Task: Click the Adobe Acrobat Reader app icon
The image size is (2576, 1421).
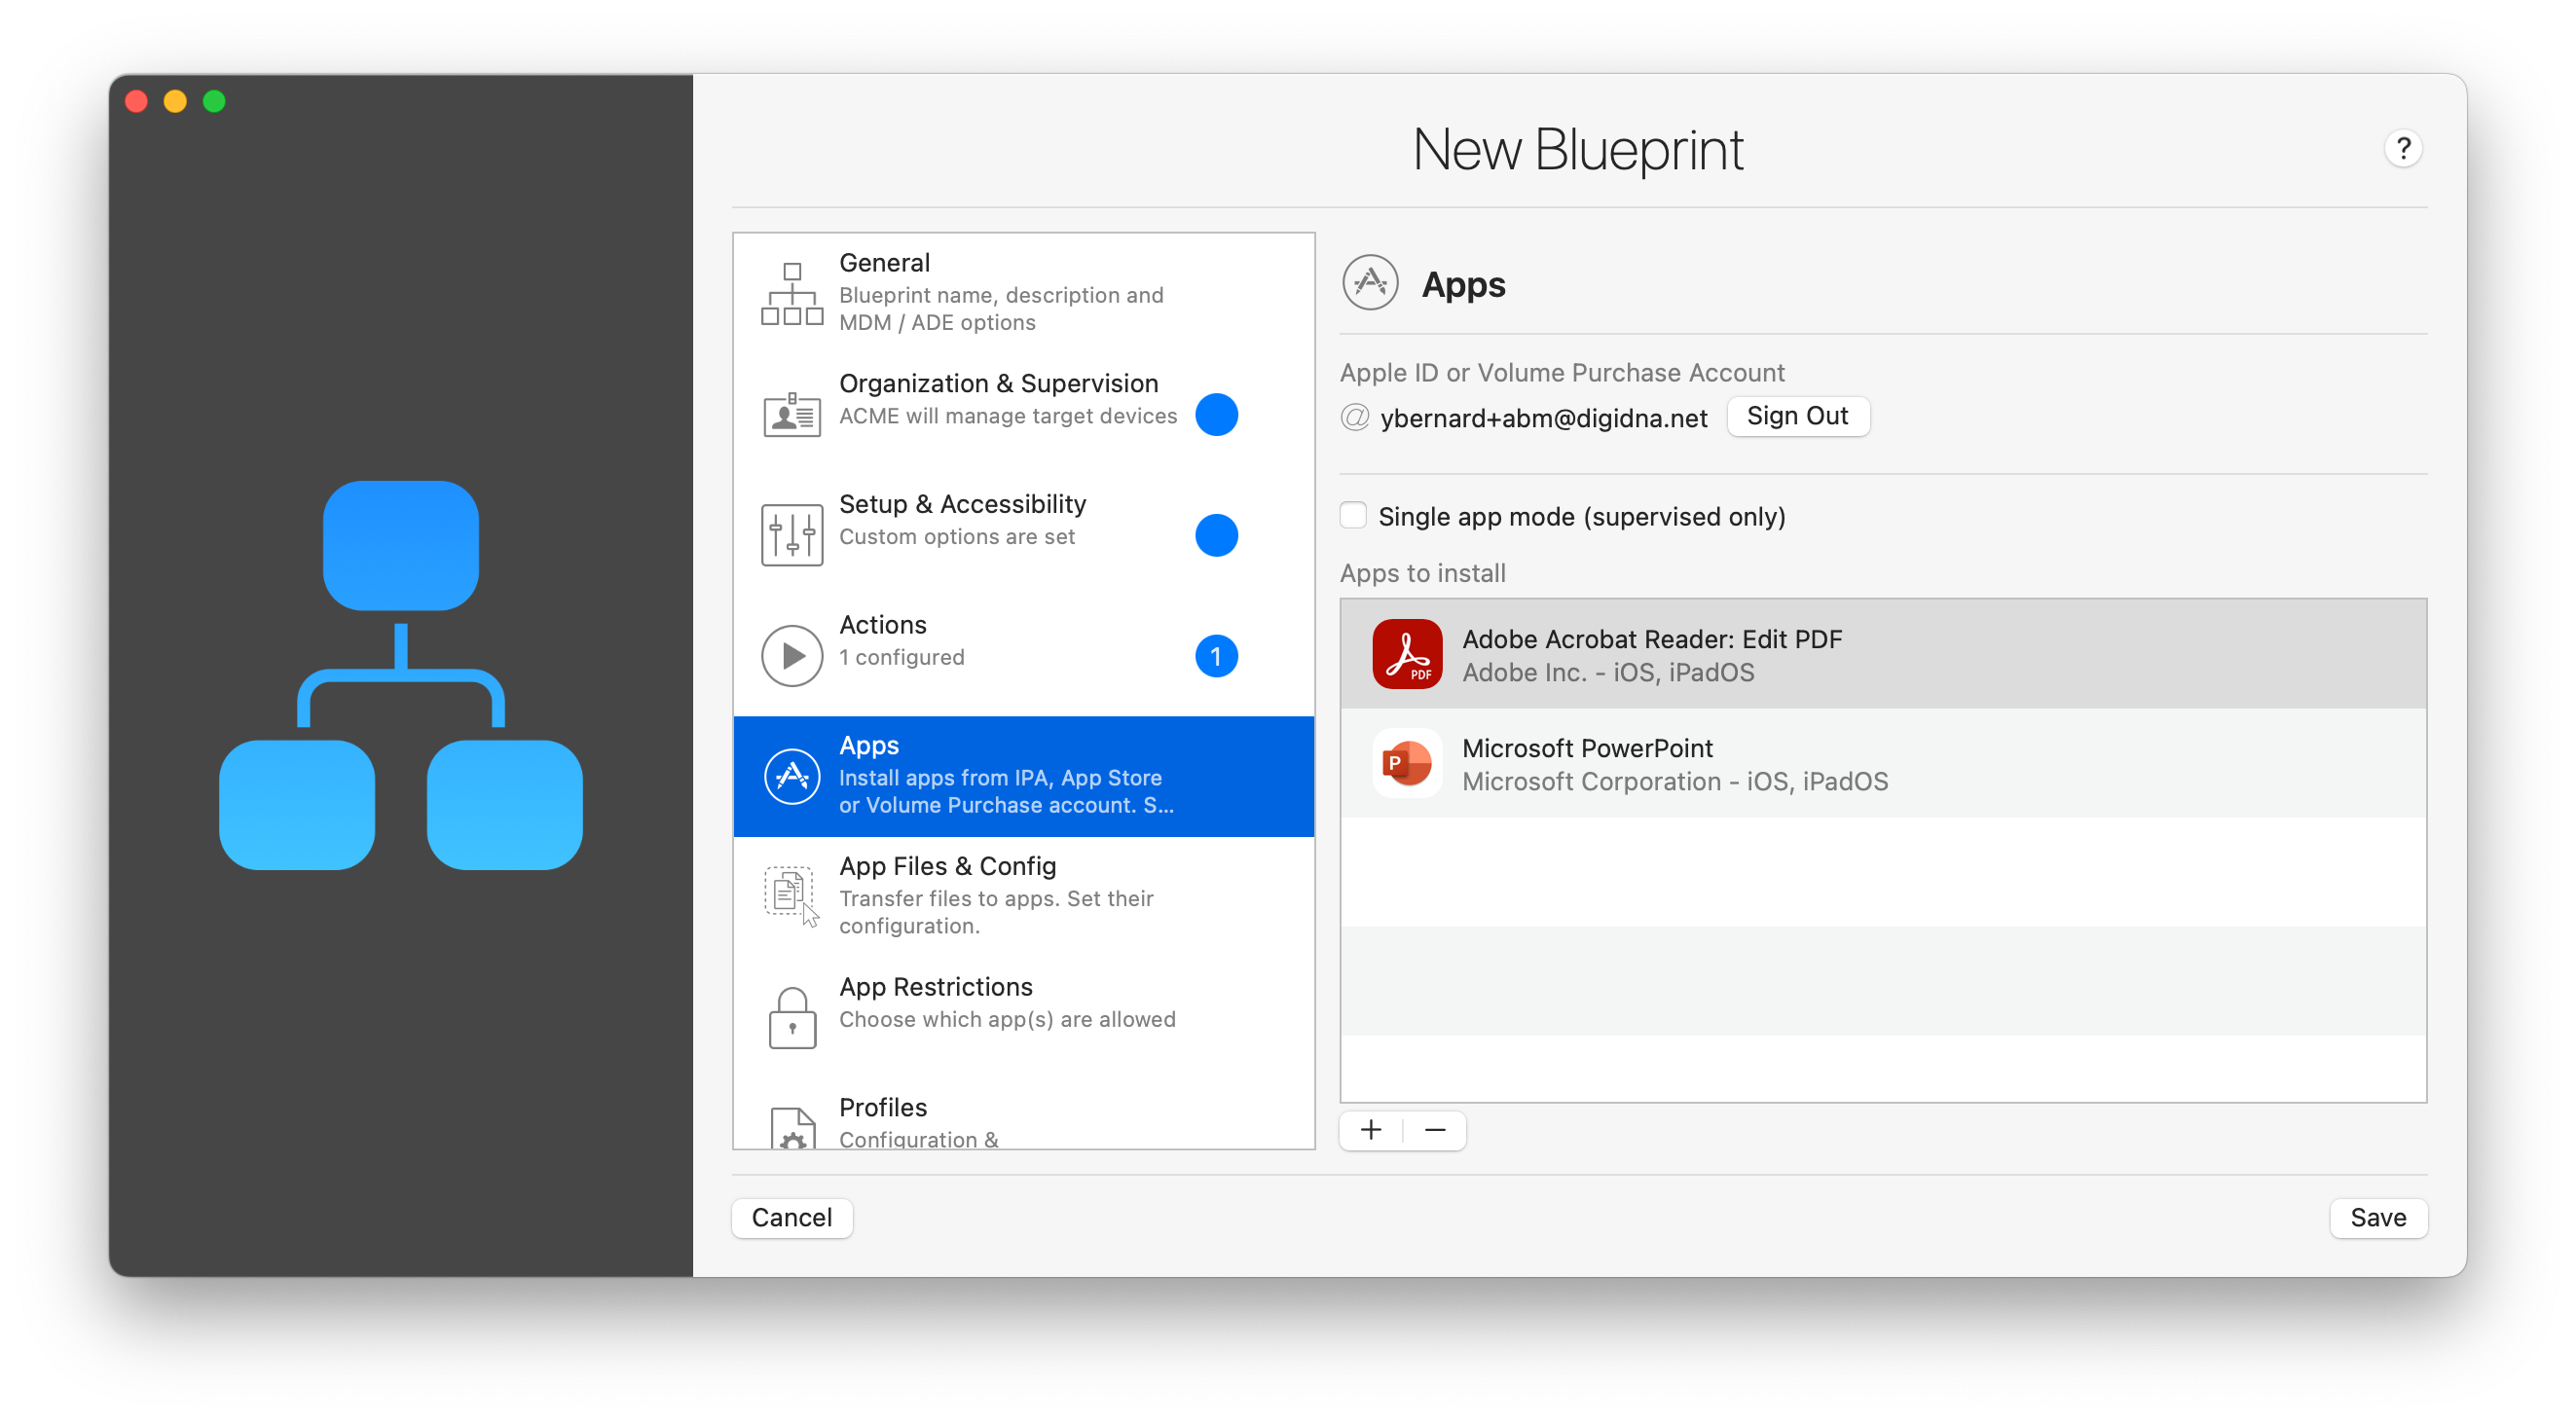Action: coord(1406,654)
